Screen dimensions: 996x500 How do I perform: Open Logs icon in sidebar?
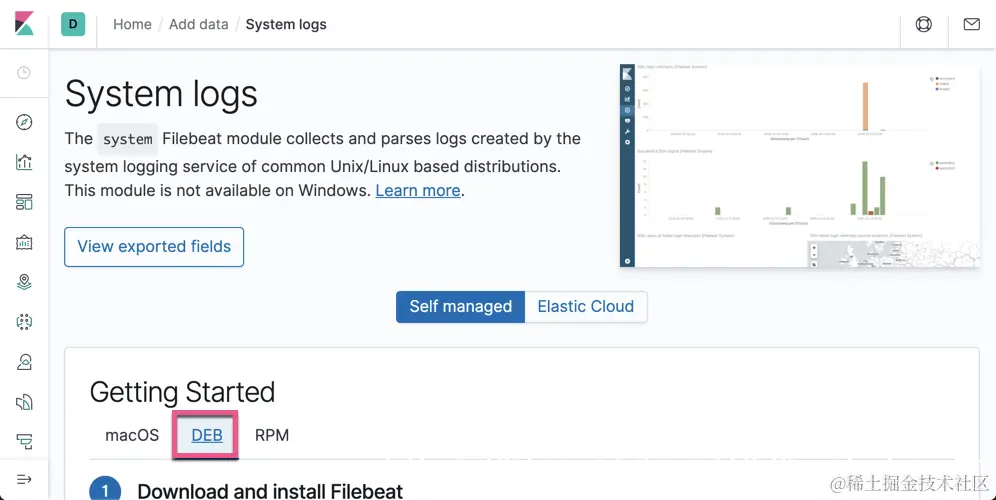pos(24,402)
